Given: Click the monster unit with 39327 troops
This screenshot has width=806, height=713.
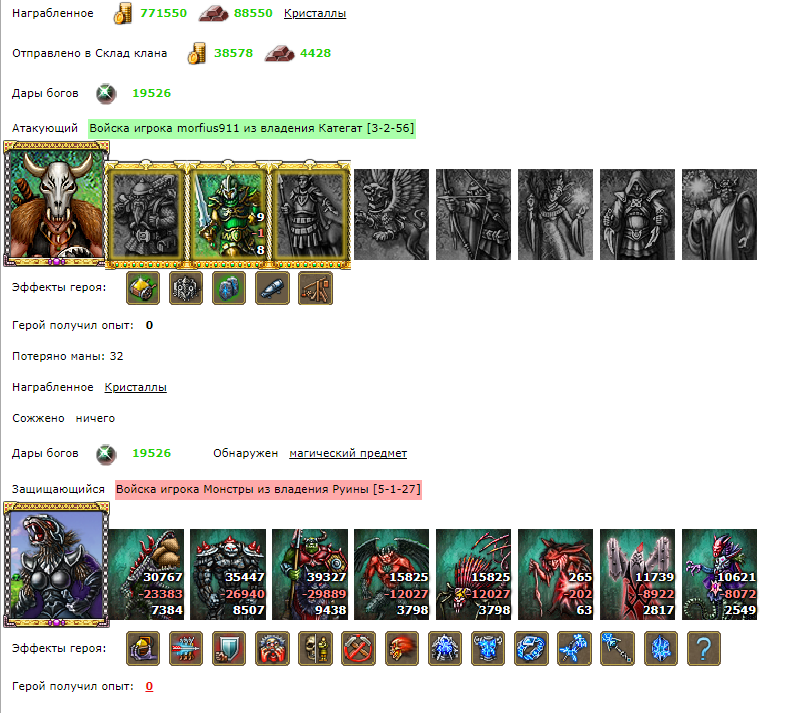Looking at the screenshot, I should pos(310,574).
